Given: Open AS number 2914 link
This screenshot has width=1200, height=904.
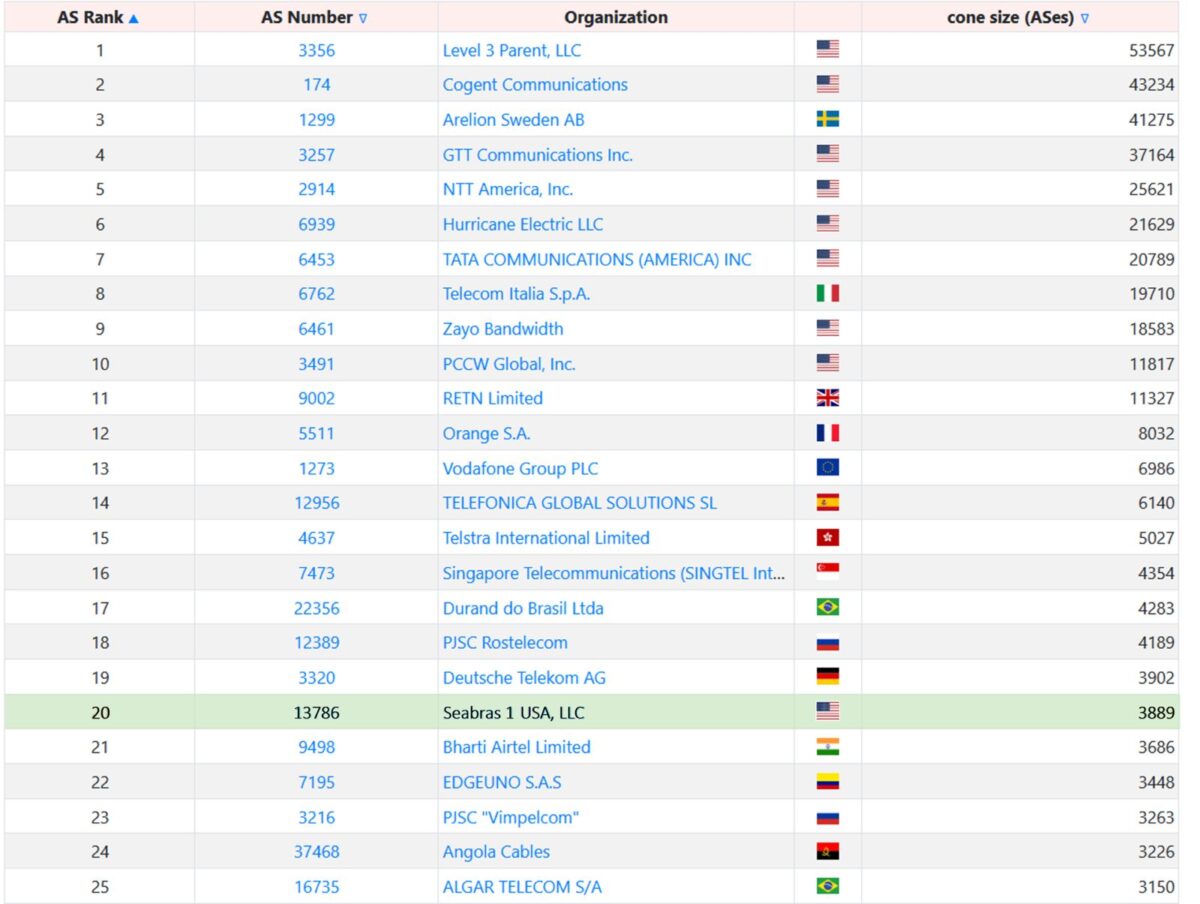Looking at the screenshot, I should [316, 189].
